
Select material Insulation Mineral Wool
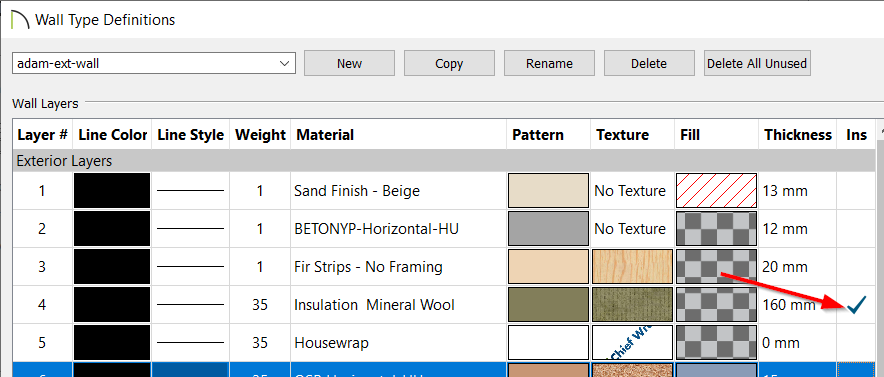[374, 305]
